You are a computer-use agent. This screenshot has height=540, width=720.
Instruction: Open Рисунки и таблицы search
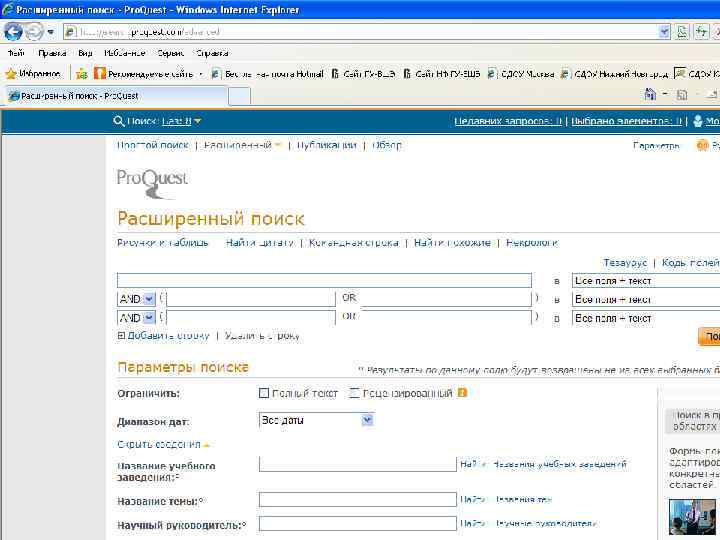[163, 242]
